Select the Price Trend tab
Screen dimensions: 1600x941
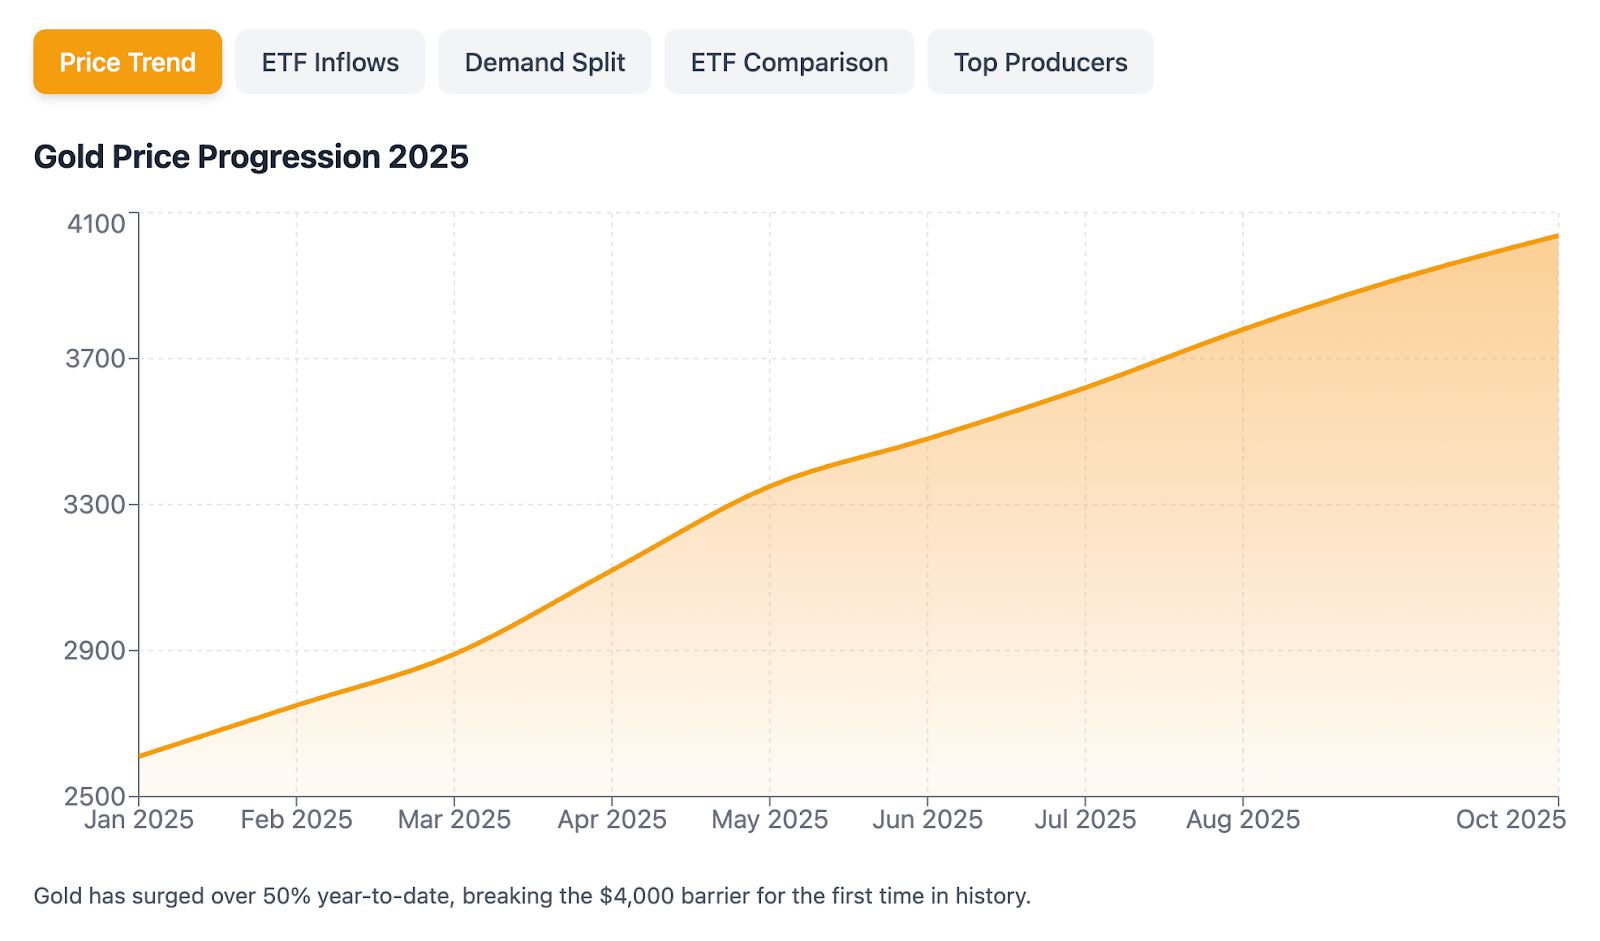point(127,62)
